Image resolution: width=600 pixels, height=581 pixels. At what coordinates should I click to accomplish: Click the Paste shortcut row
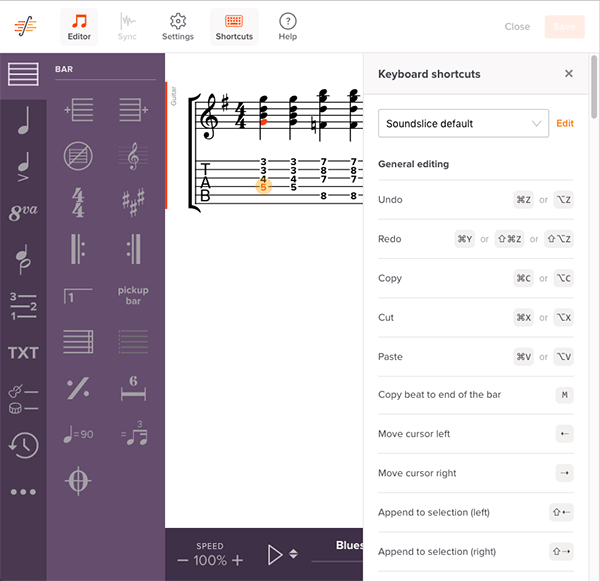click(x=476, y=357)
